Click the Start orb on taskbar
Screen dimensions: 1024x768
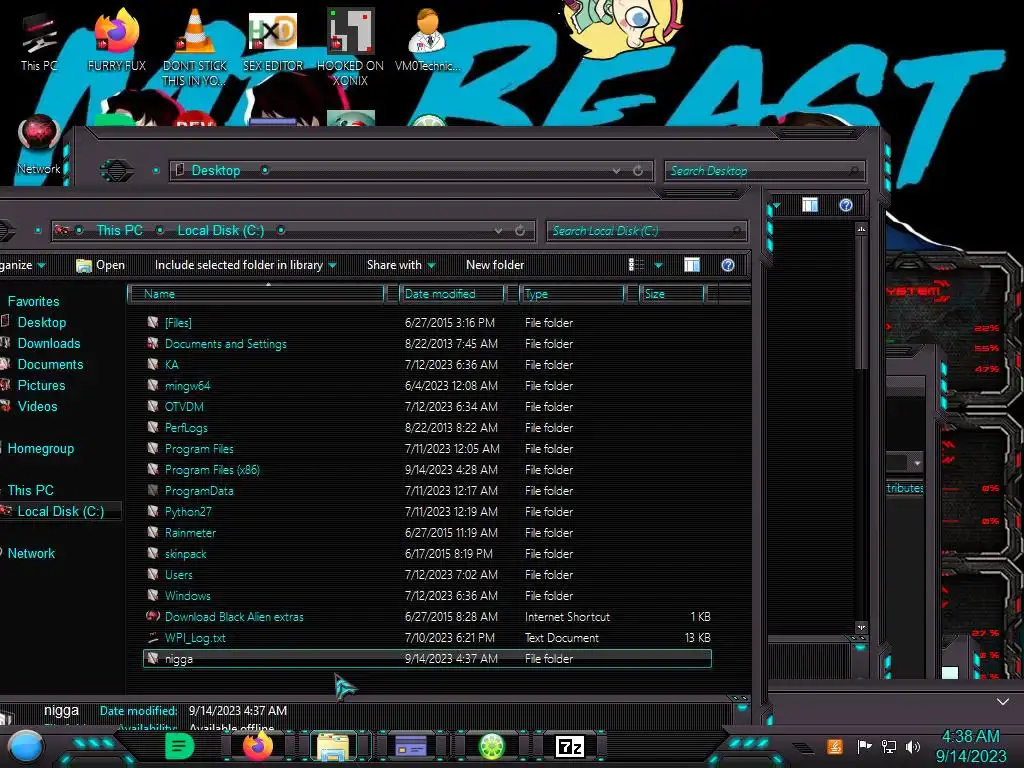[x=26, y=746]
